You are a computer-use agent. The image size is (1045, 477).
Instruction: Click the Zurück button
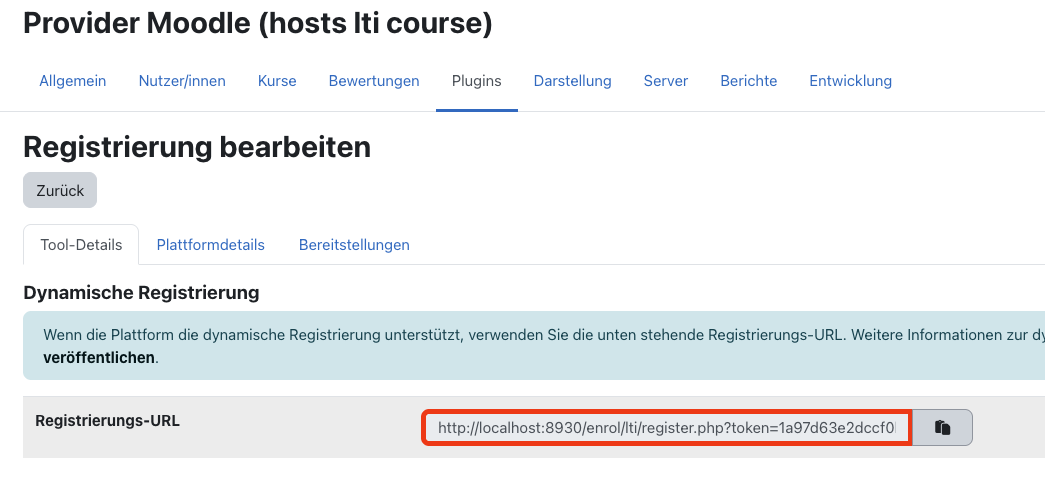click(x=60, y=191)
